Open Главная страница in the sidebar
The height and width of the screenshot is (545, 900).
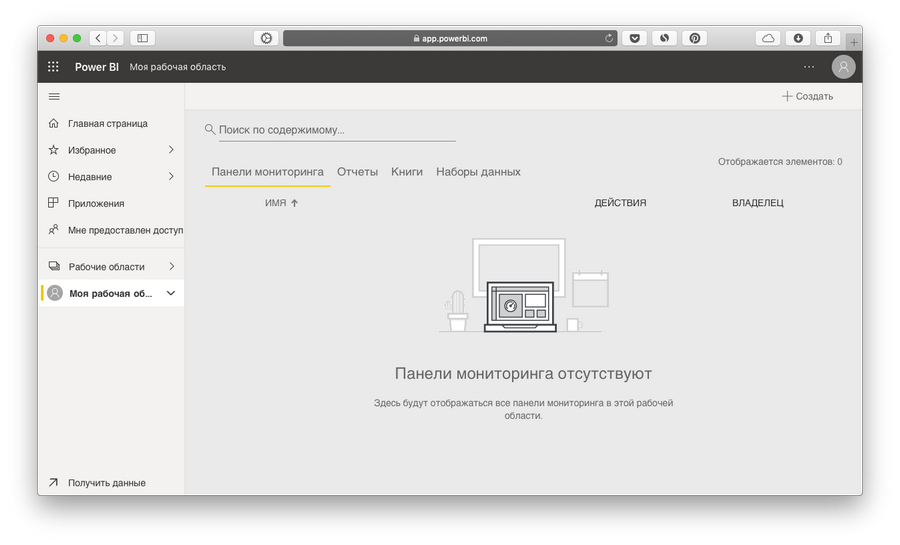[x=107, y=123]
